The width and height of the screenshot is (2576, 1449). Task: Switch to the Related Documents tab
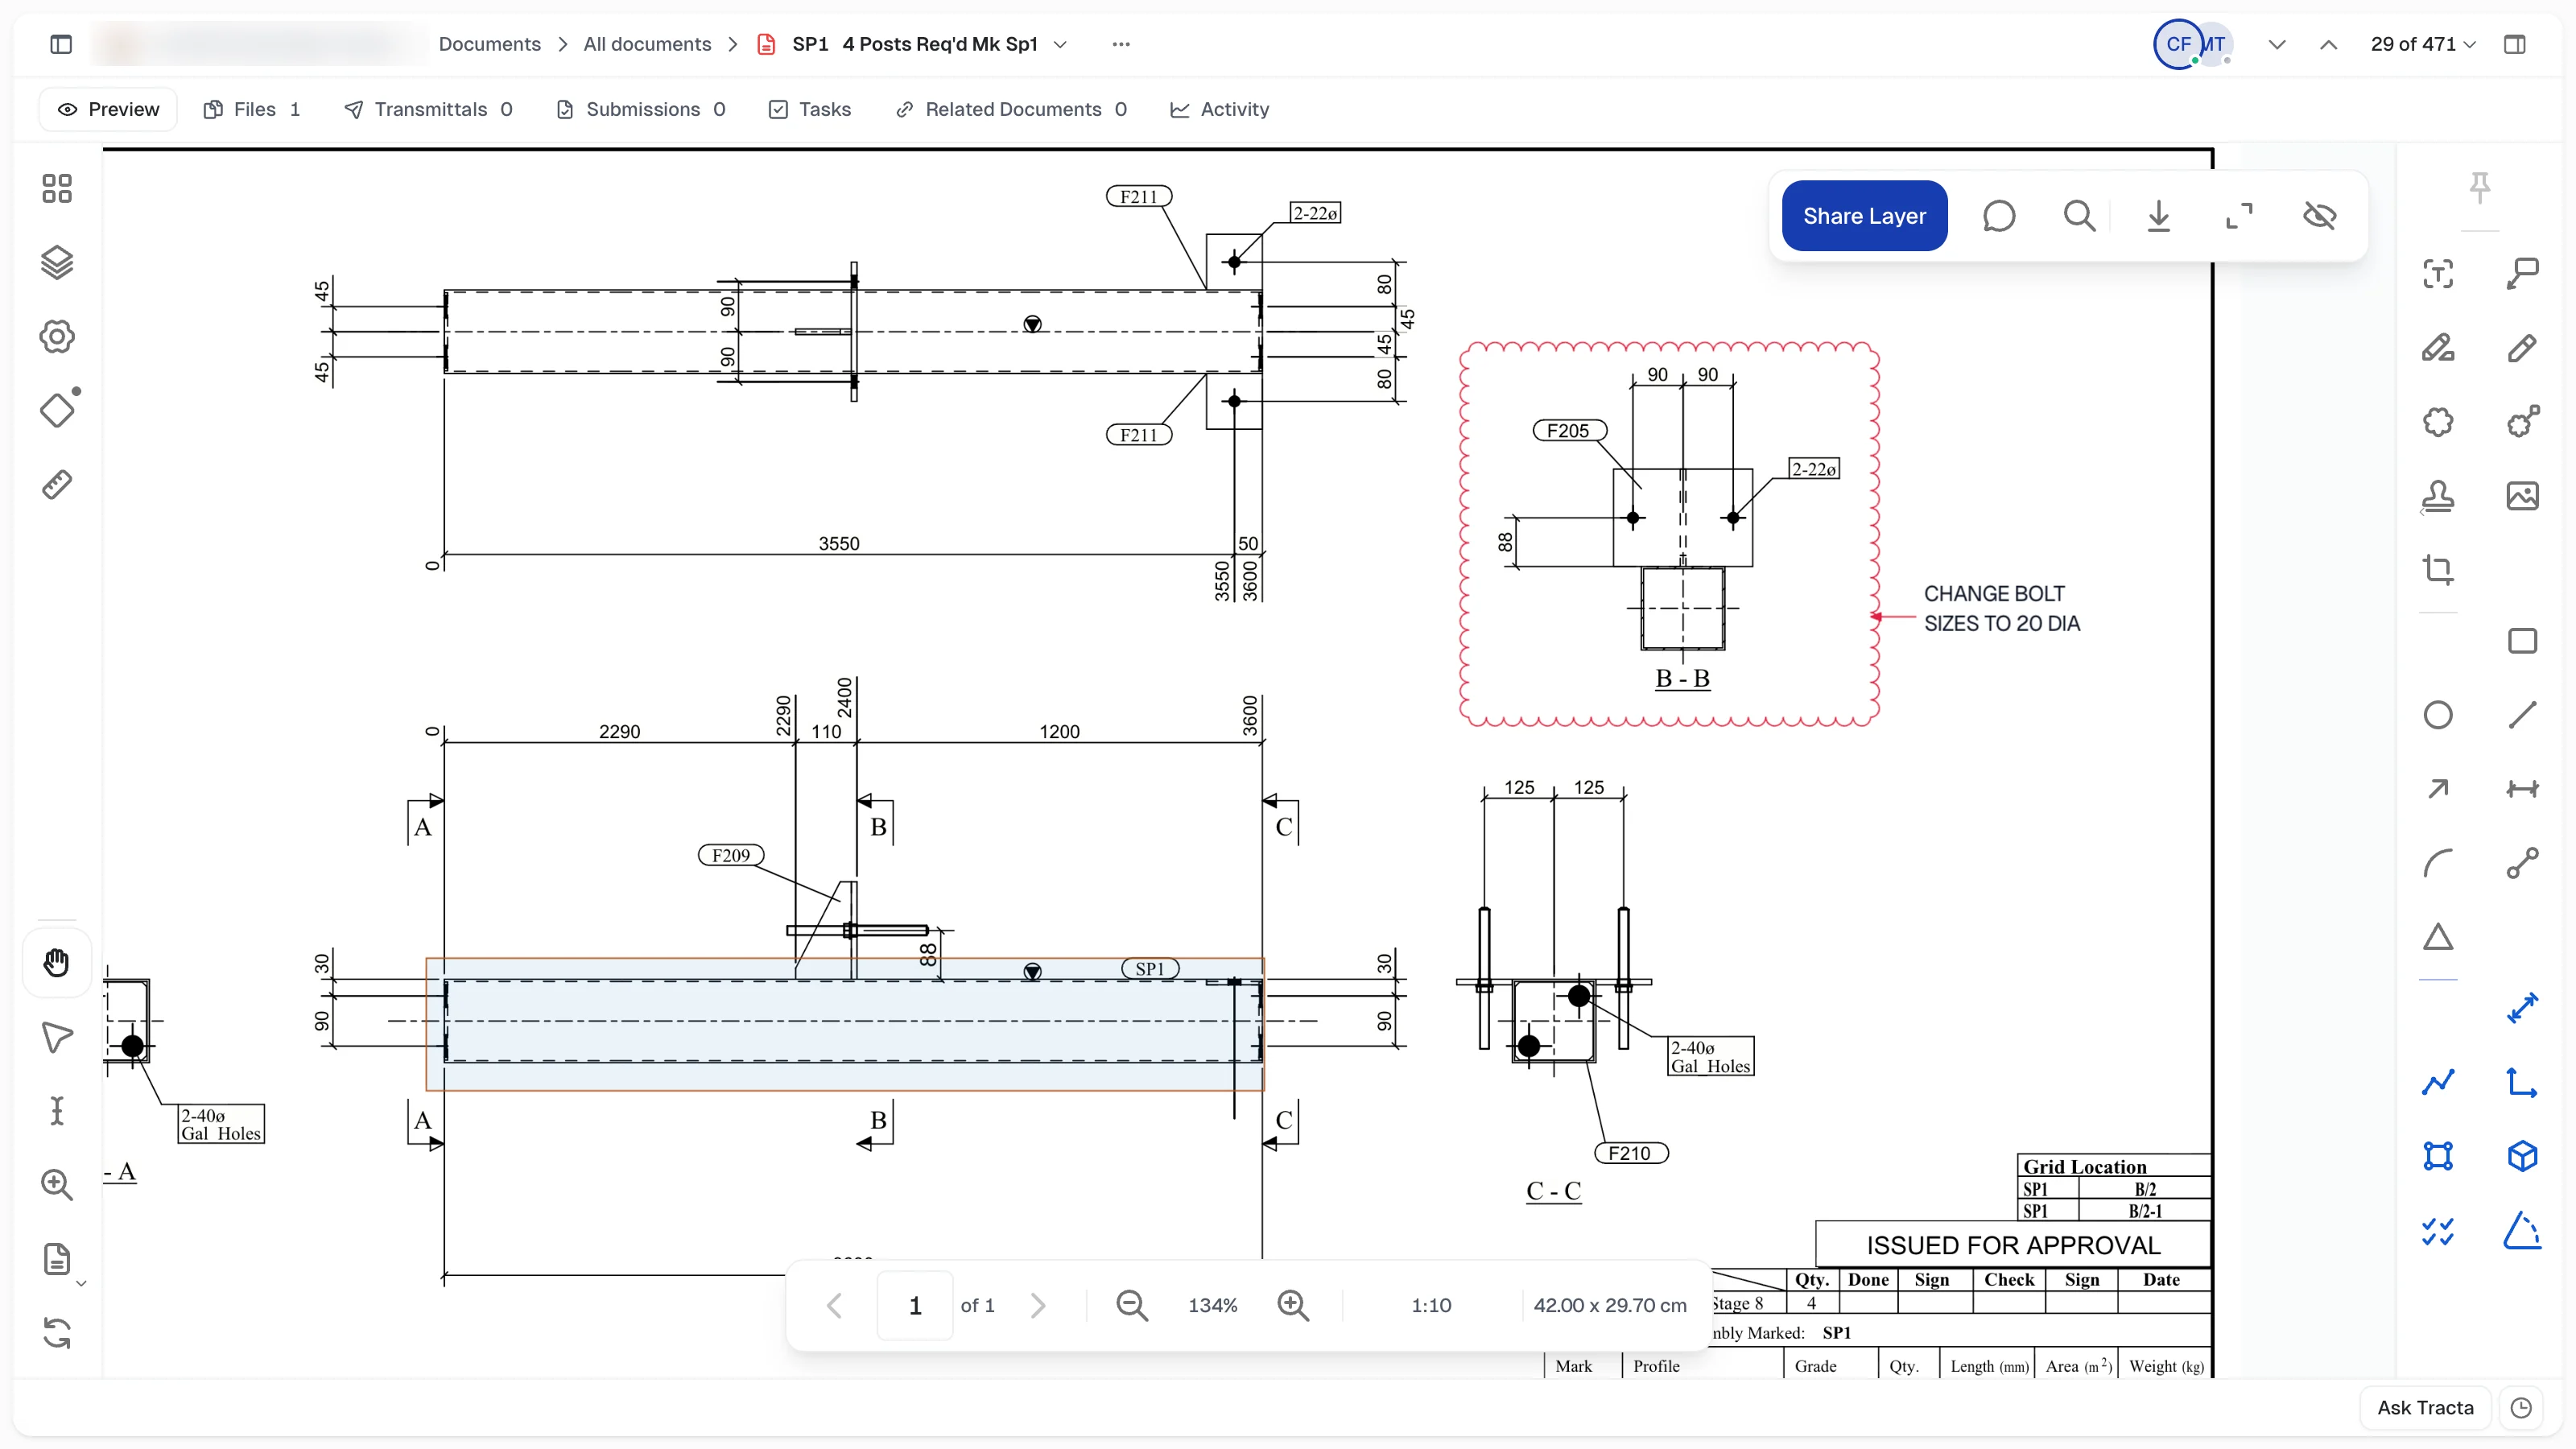(x=1012, y=109)
